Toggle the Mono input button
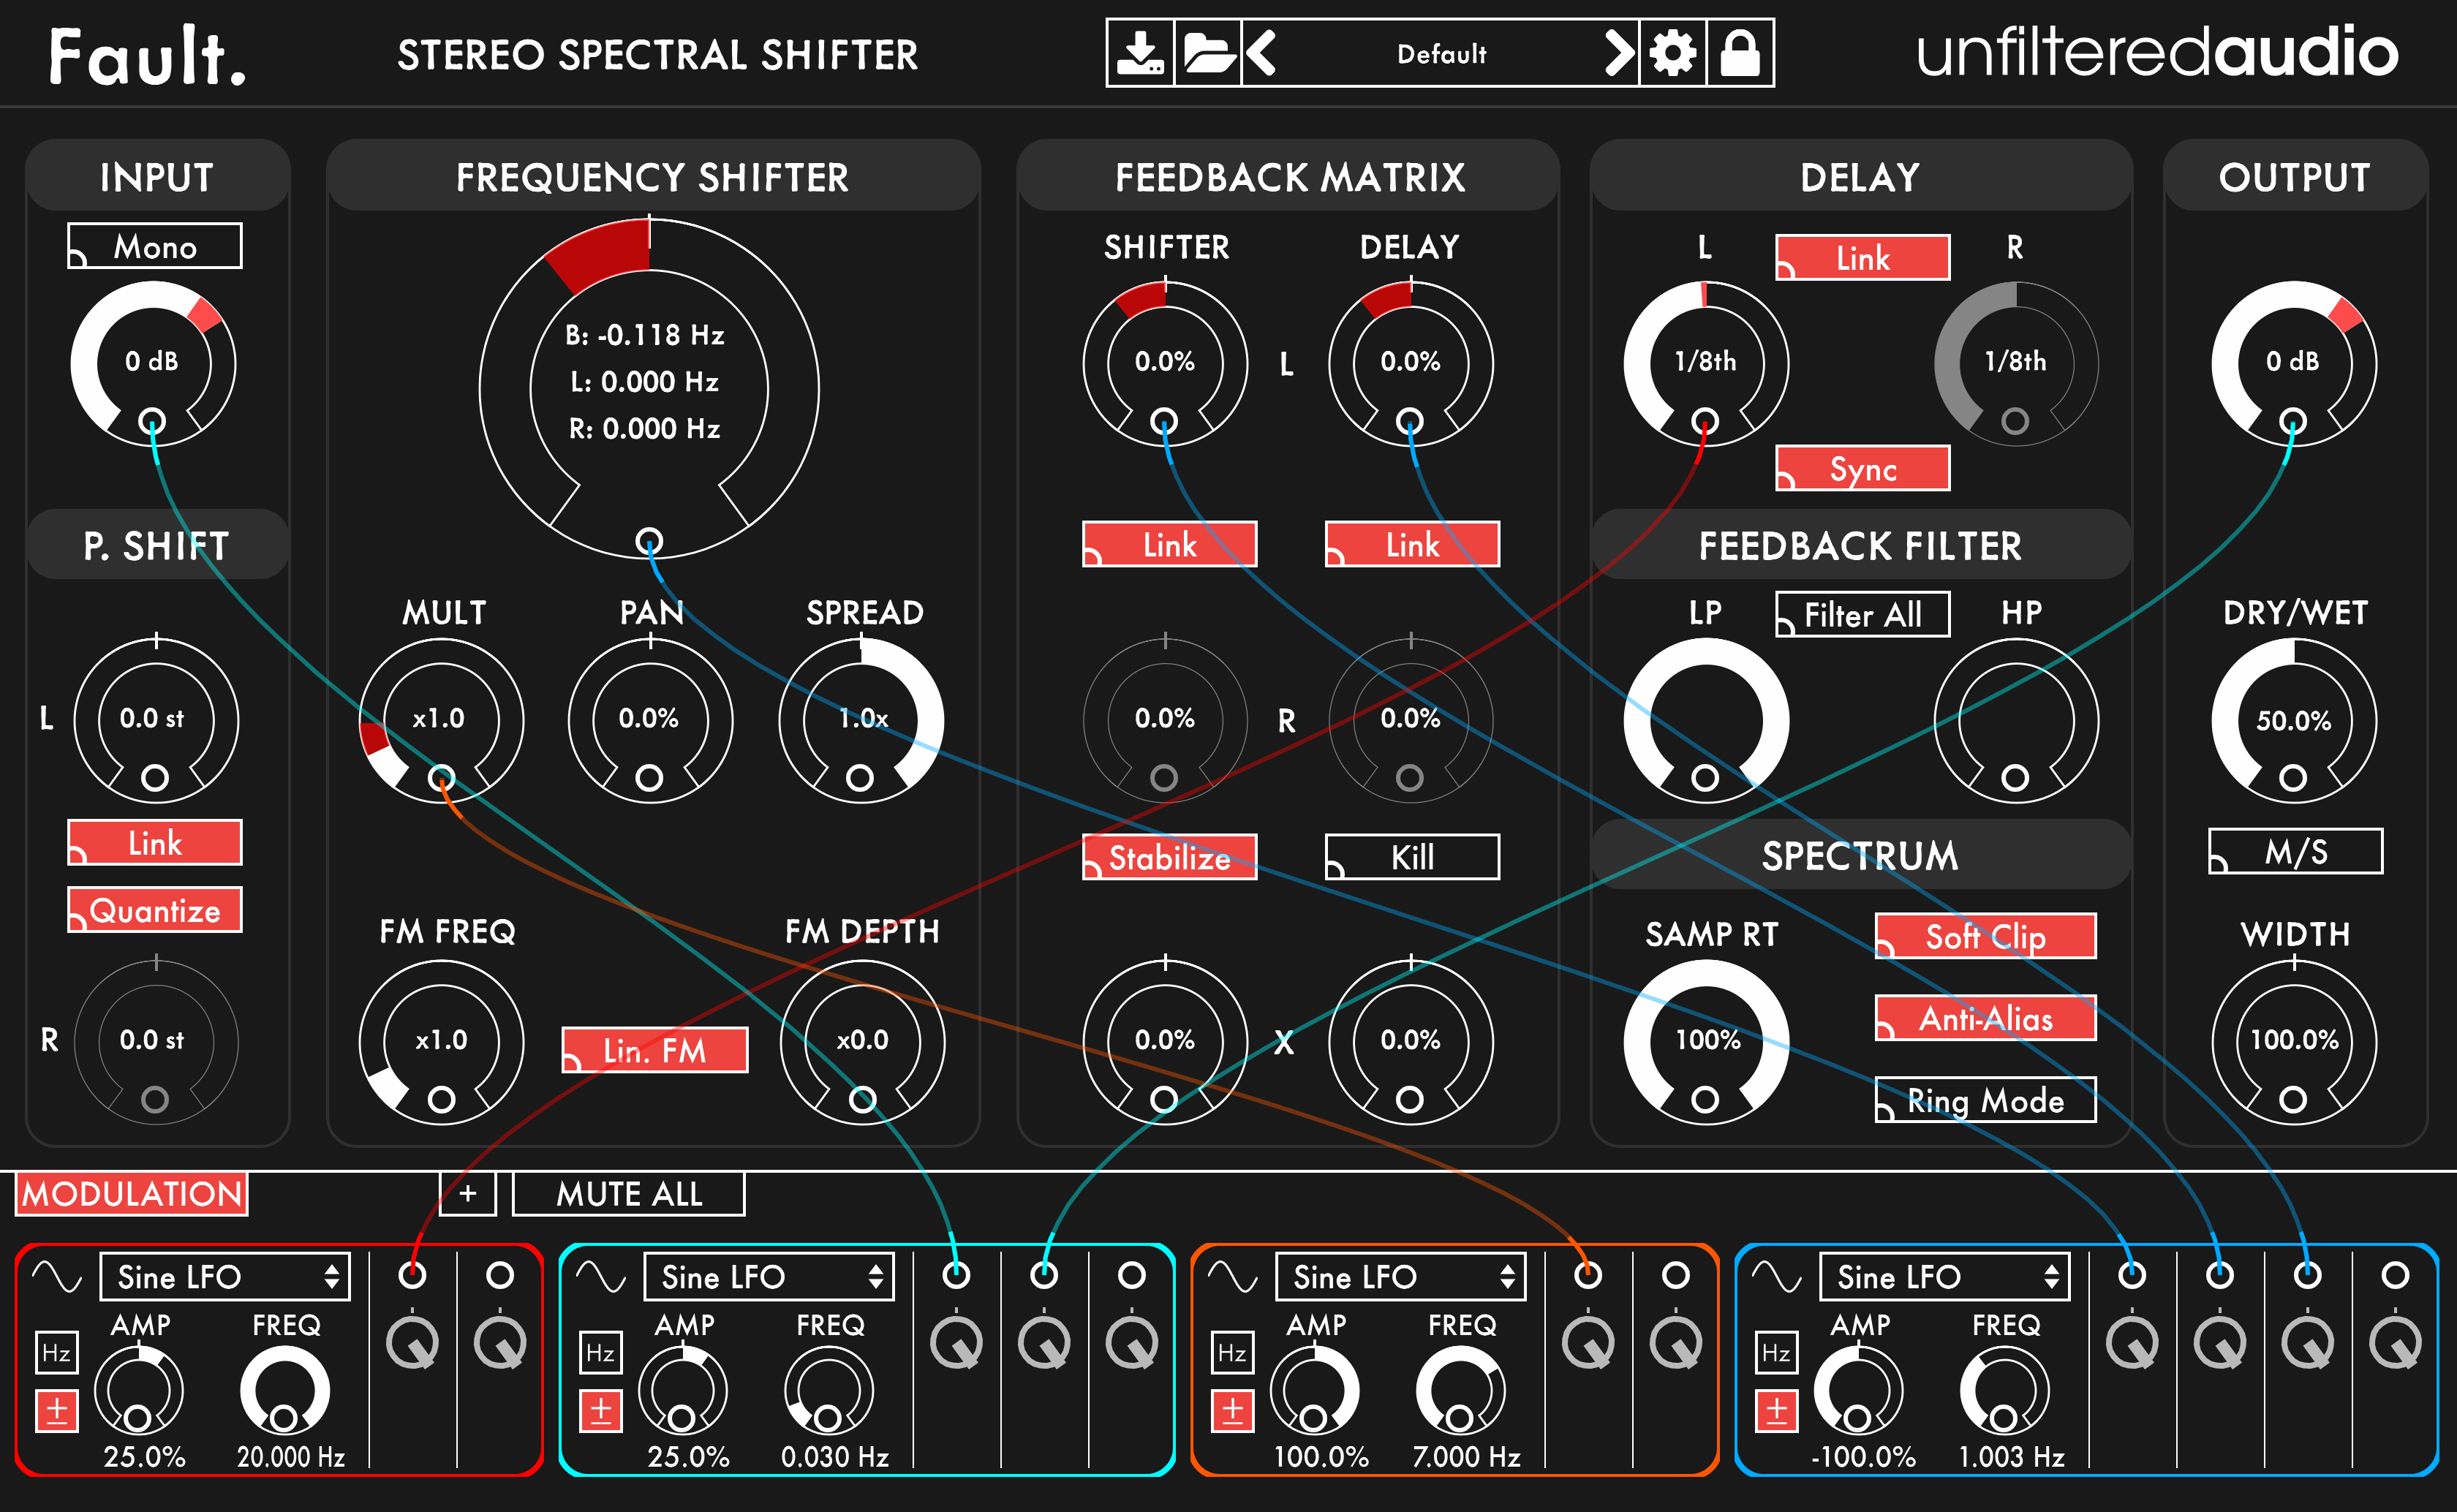Screen dimensions: 2457x1512 click(x=155, y=246)
